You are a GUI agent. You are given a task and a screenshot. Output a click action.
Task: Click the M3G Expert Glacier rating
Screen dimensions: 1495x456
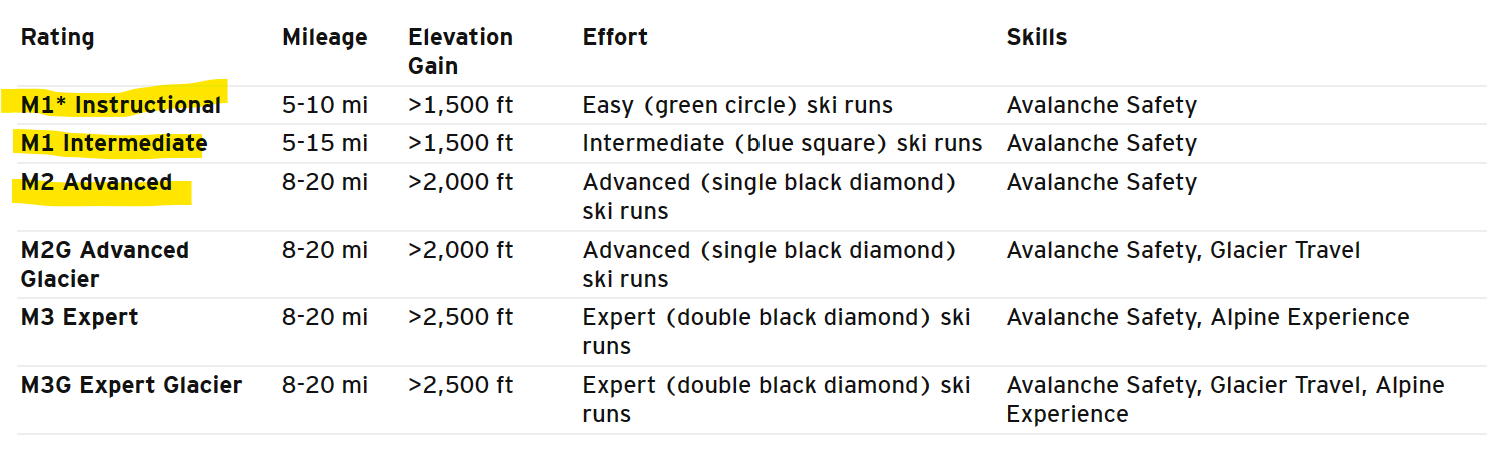pyautogui.click(x=131, y=385)
